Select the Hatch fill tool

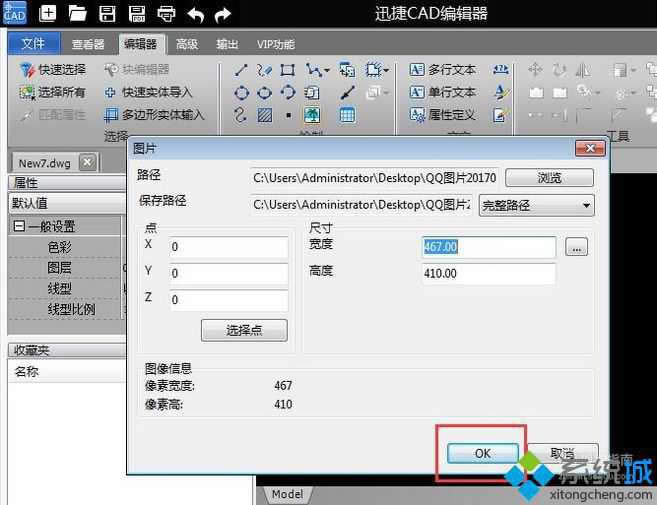[x=264, y=114]
